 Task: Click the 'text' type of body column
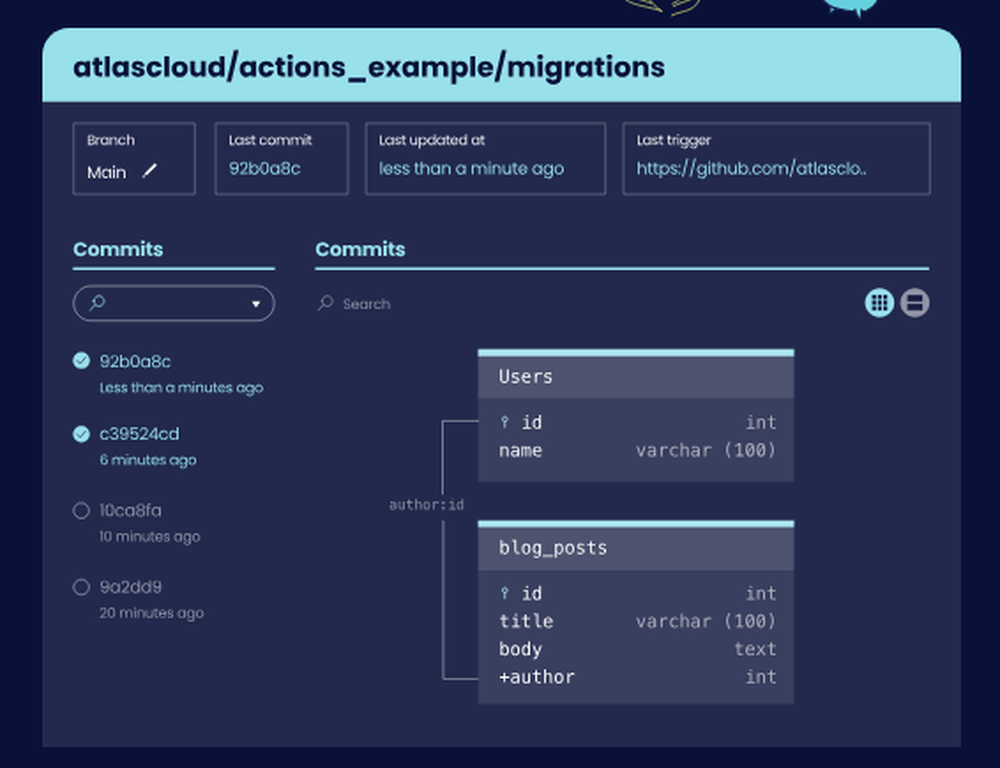pos(755,649)
